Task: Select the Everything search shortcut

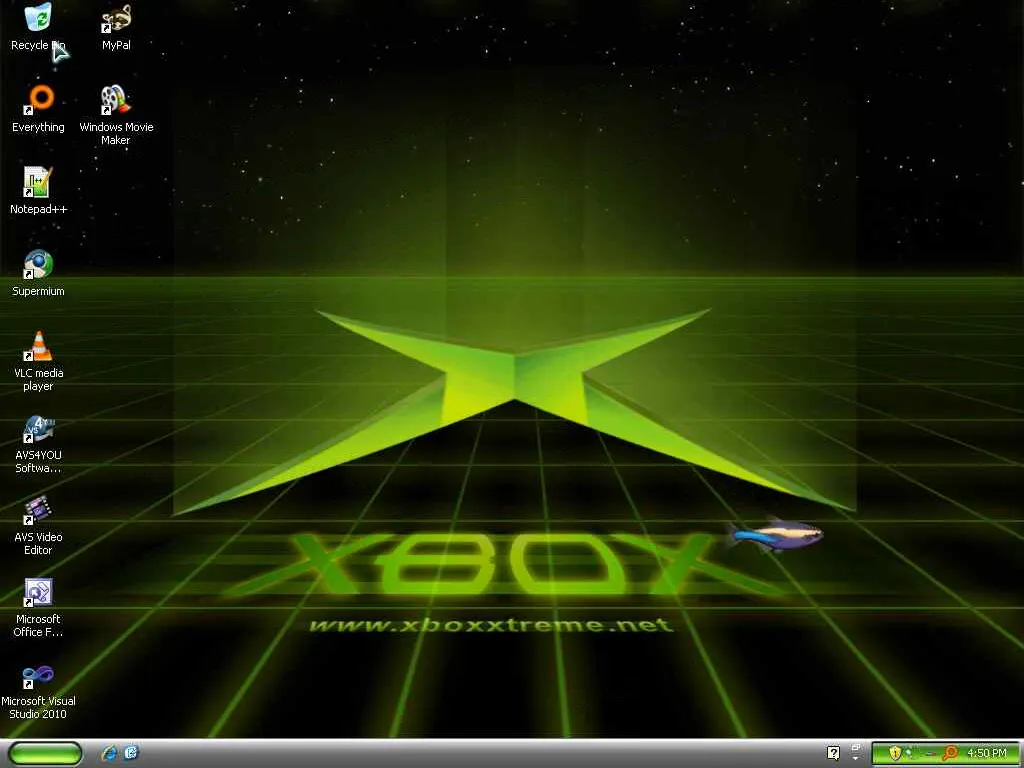Action: (x=38, y=109)
